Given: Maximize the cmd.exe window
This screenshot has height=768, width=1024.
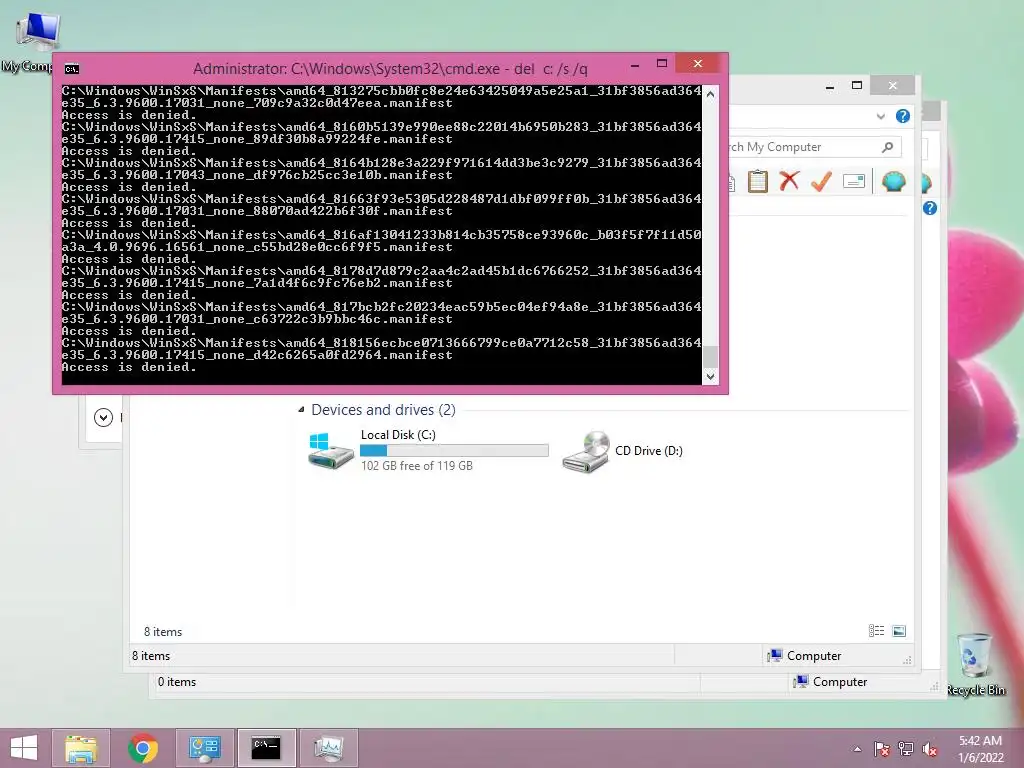Looking at the screenshot, I should pyautogui.click(x=662, y=63).
